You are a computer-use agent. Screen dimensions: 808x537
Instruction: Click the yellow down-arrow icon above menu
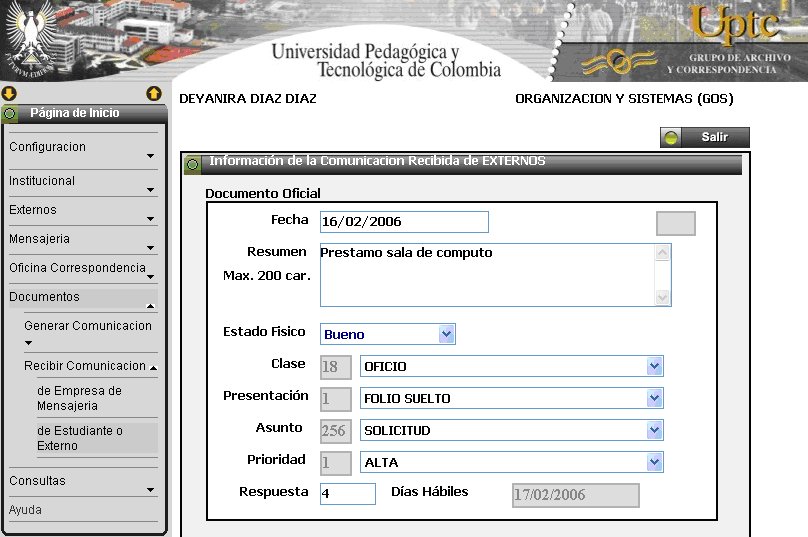(9, 94)
